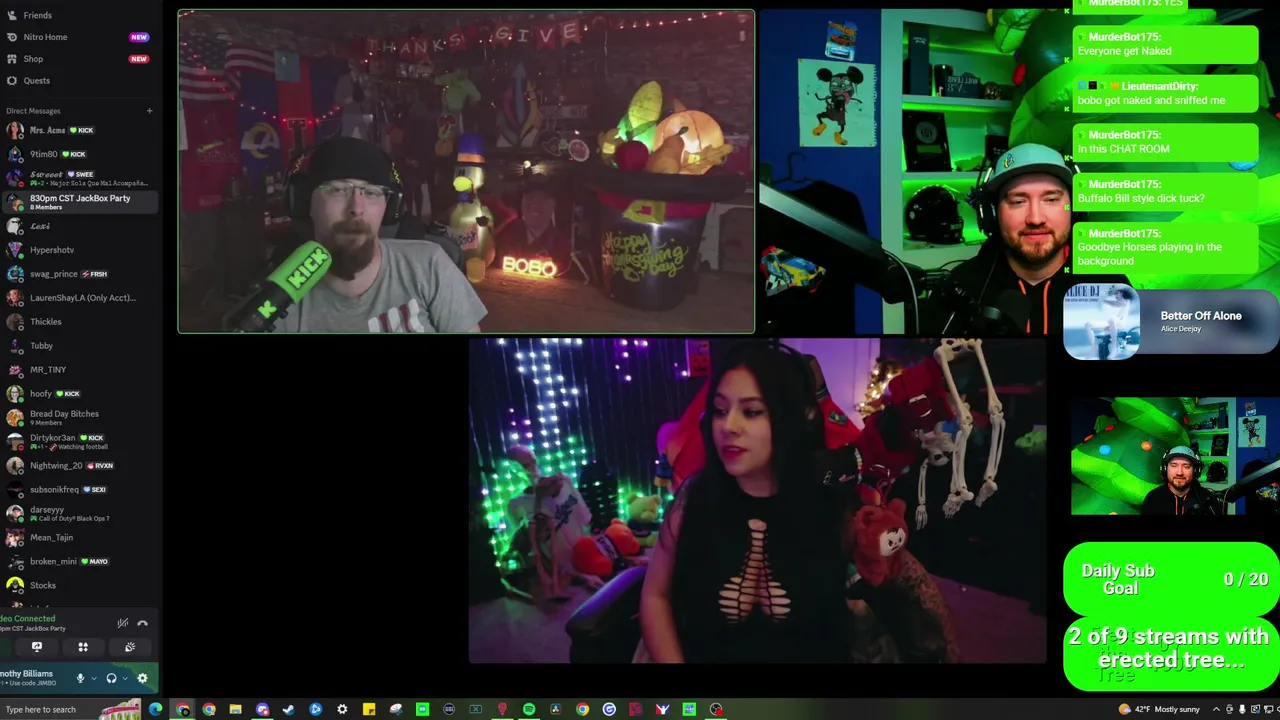
Task: Open Steam from the taskbar
Action: point(289,709)
